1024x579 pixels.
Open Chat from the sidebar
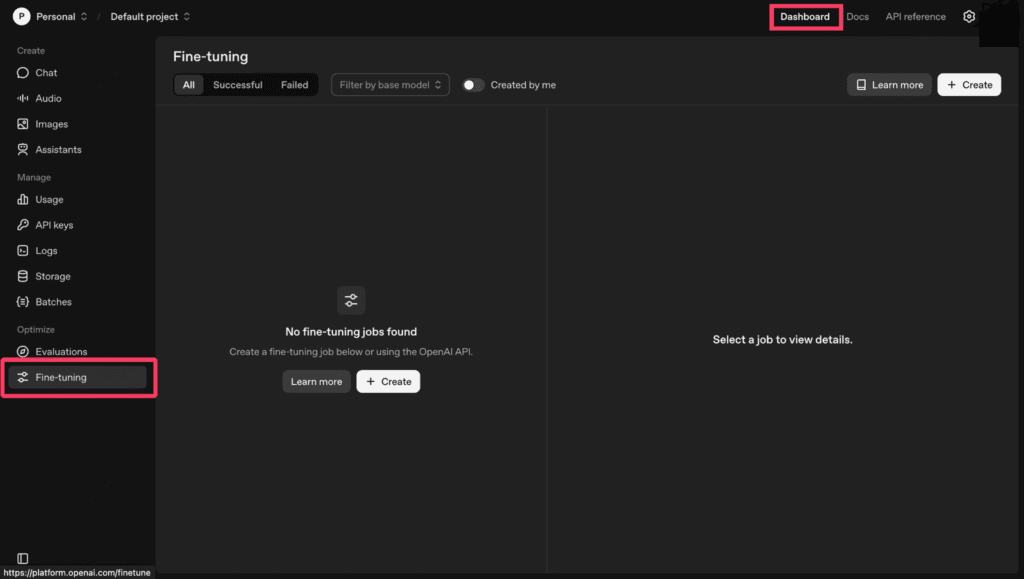[x=46, y=73]
